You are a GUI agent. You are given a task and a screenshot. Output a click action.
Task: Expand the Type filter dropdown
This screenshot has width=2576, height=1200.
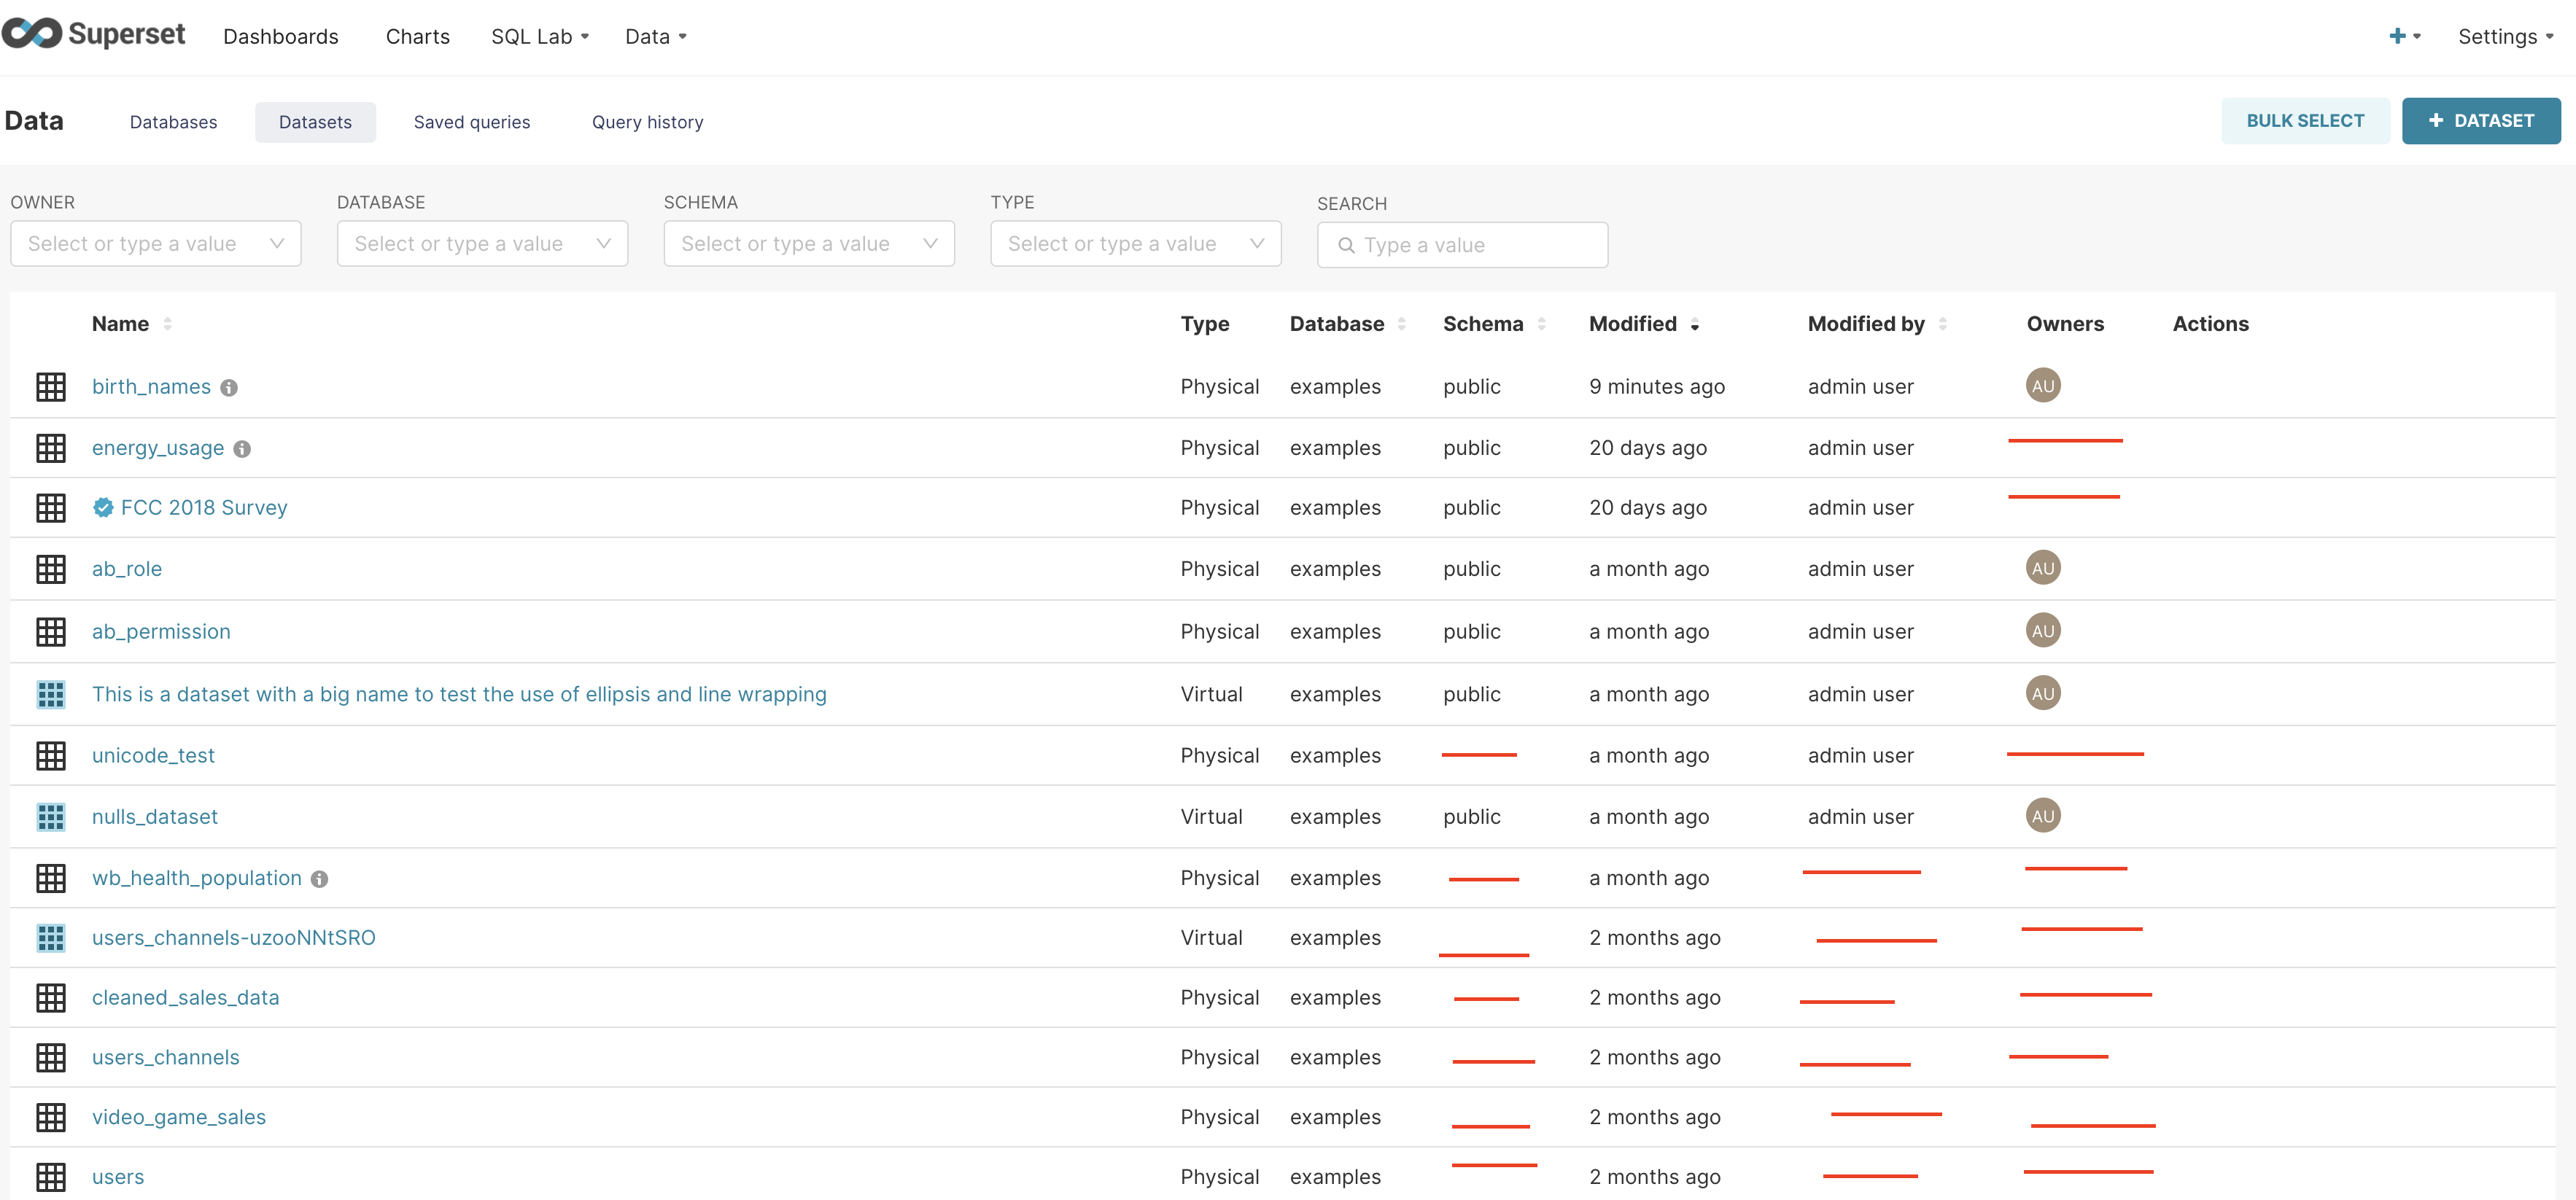(1136, 244)
